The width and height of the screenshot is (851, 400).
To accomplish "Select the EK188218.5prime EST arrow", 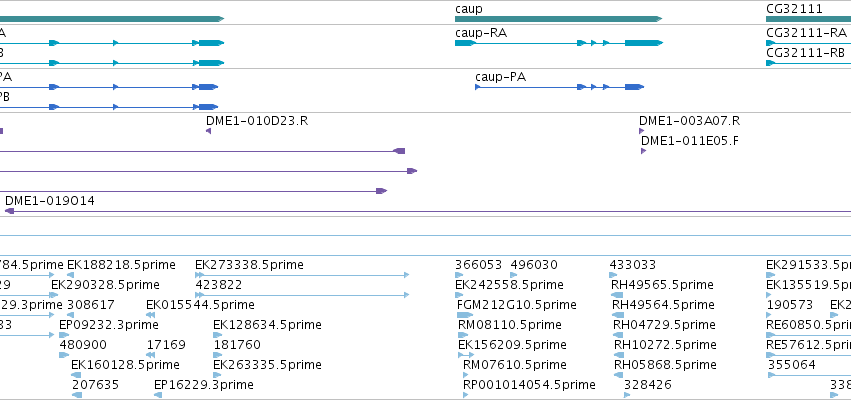I will click(70, 275).
